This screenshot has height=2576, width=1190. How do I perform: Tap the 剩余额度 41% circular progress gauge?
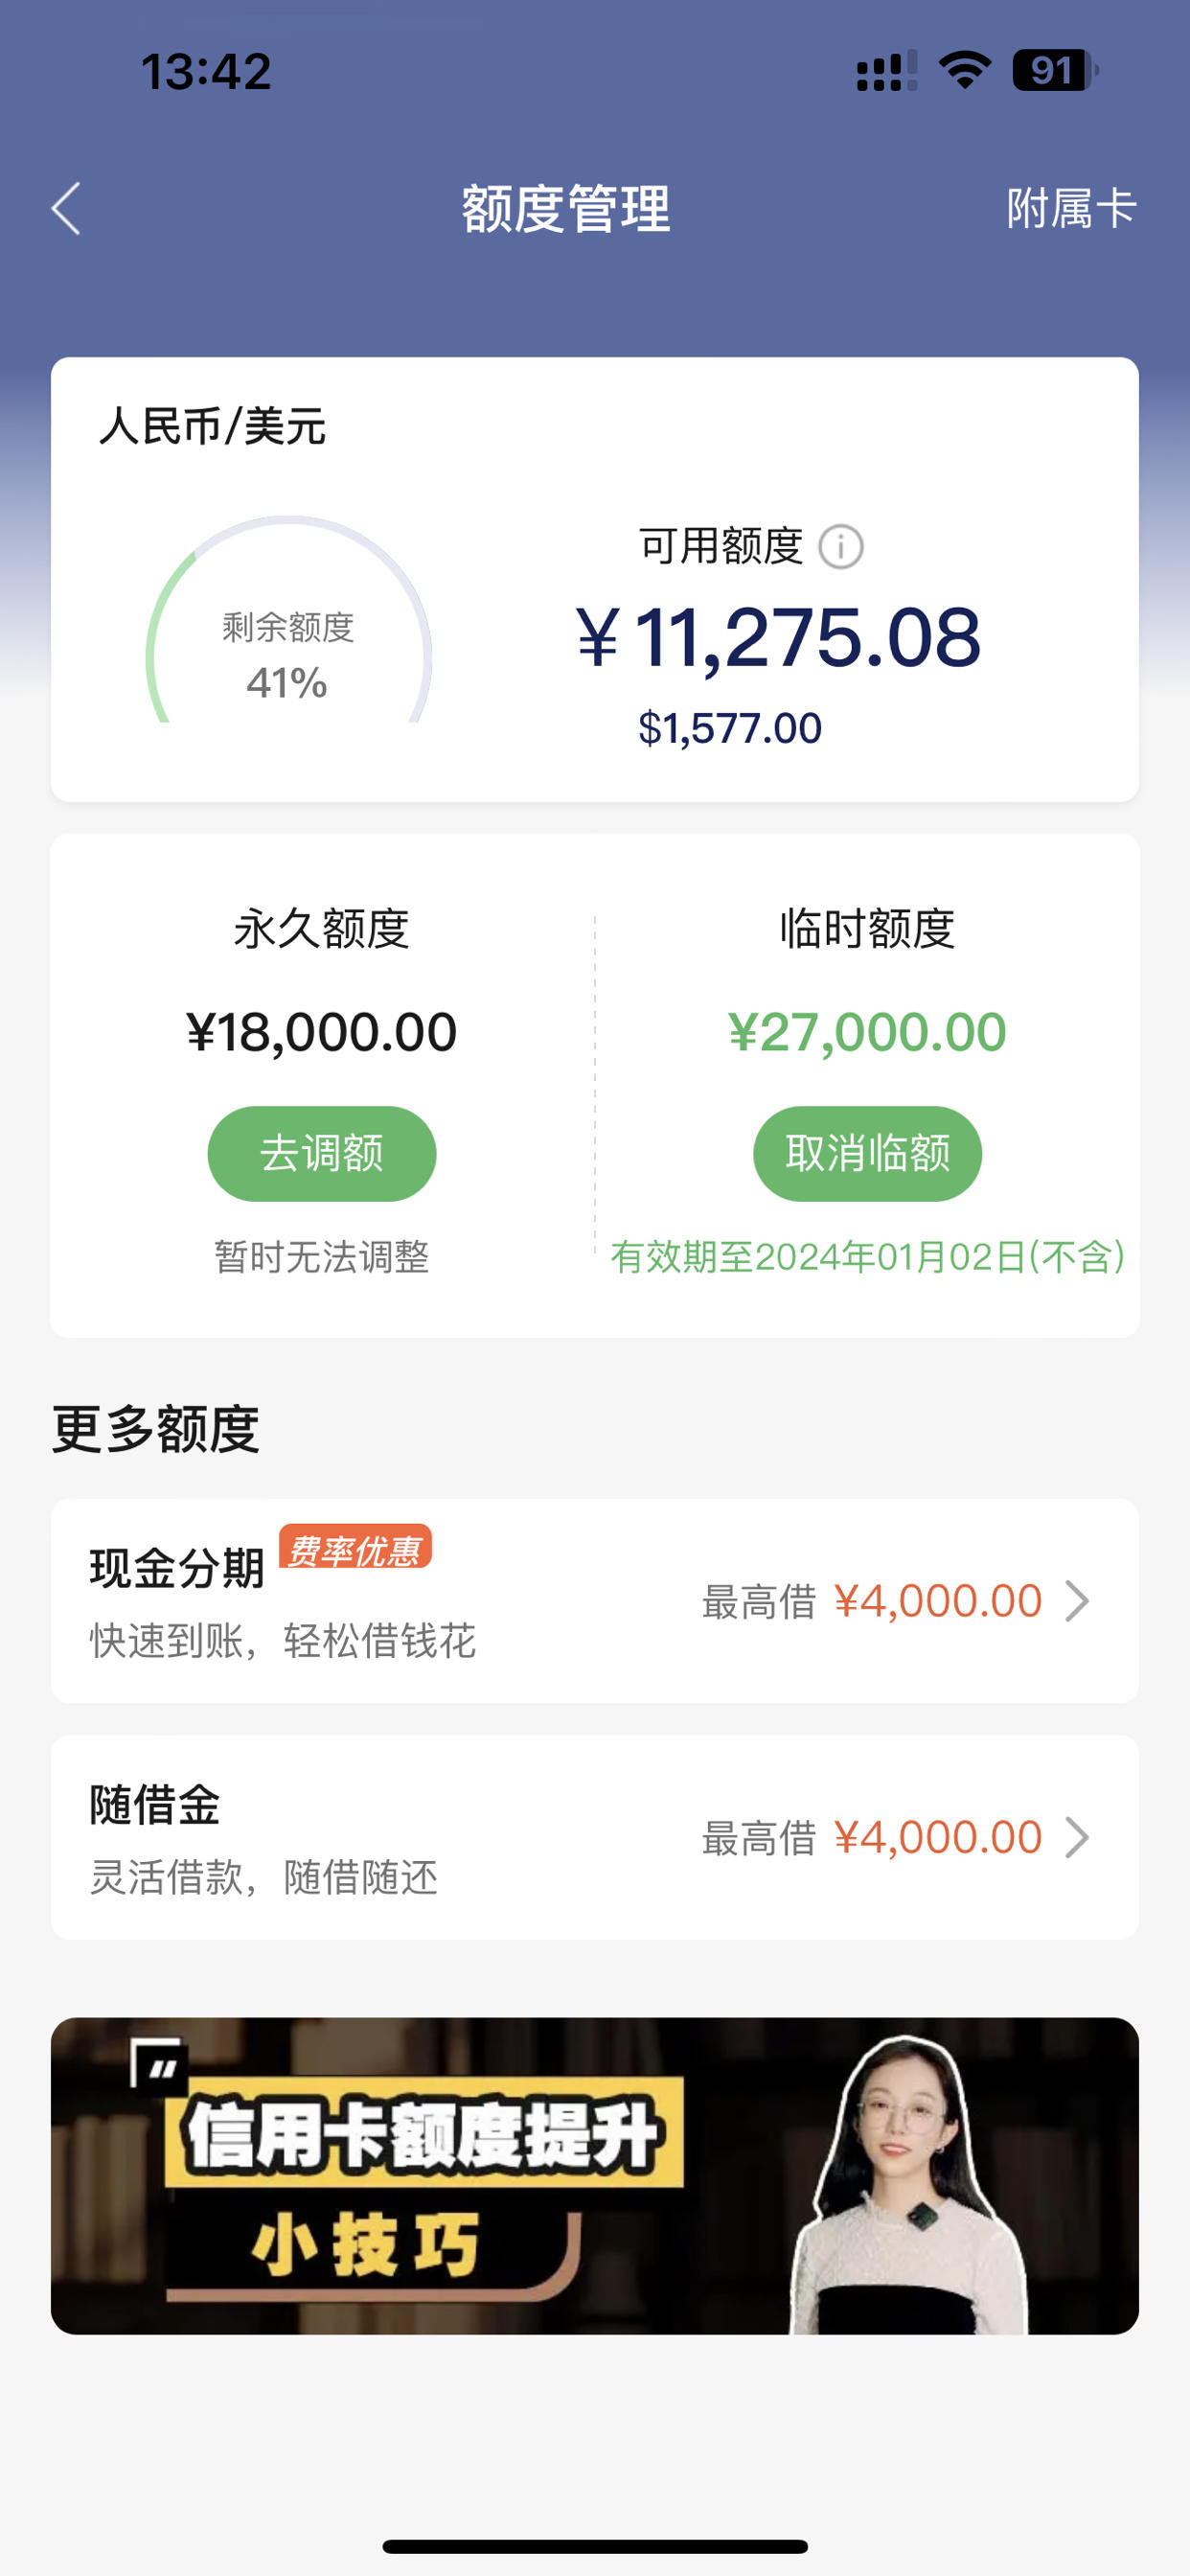tap(288, 620)
